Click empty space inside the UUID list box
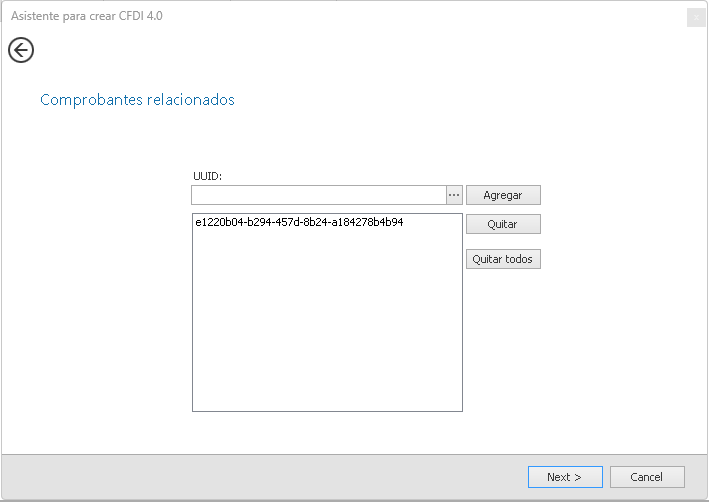Viewport: 709px width, 502px height. pos(327,330)
